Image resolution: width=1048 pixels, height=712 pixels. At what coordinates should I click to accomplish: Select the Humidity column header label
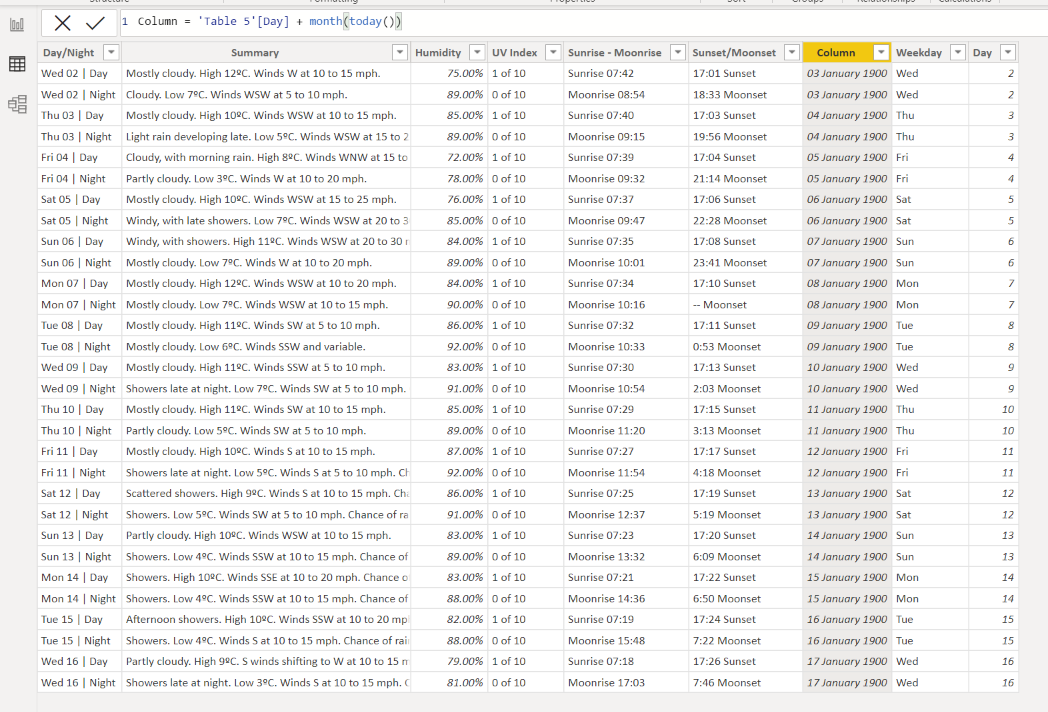[x=438, y=53]
